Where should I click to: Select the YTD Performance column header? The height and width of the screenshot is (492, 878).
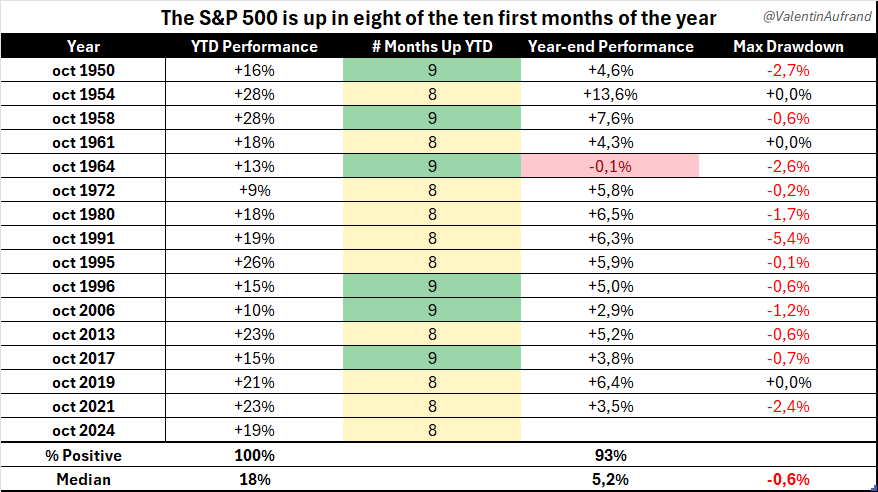pos(254,46)
